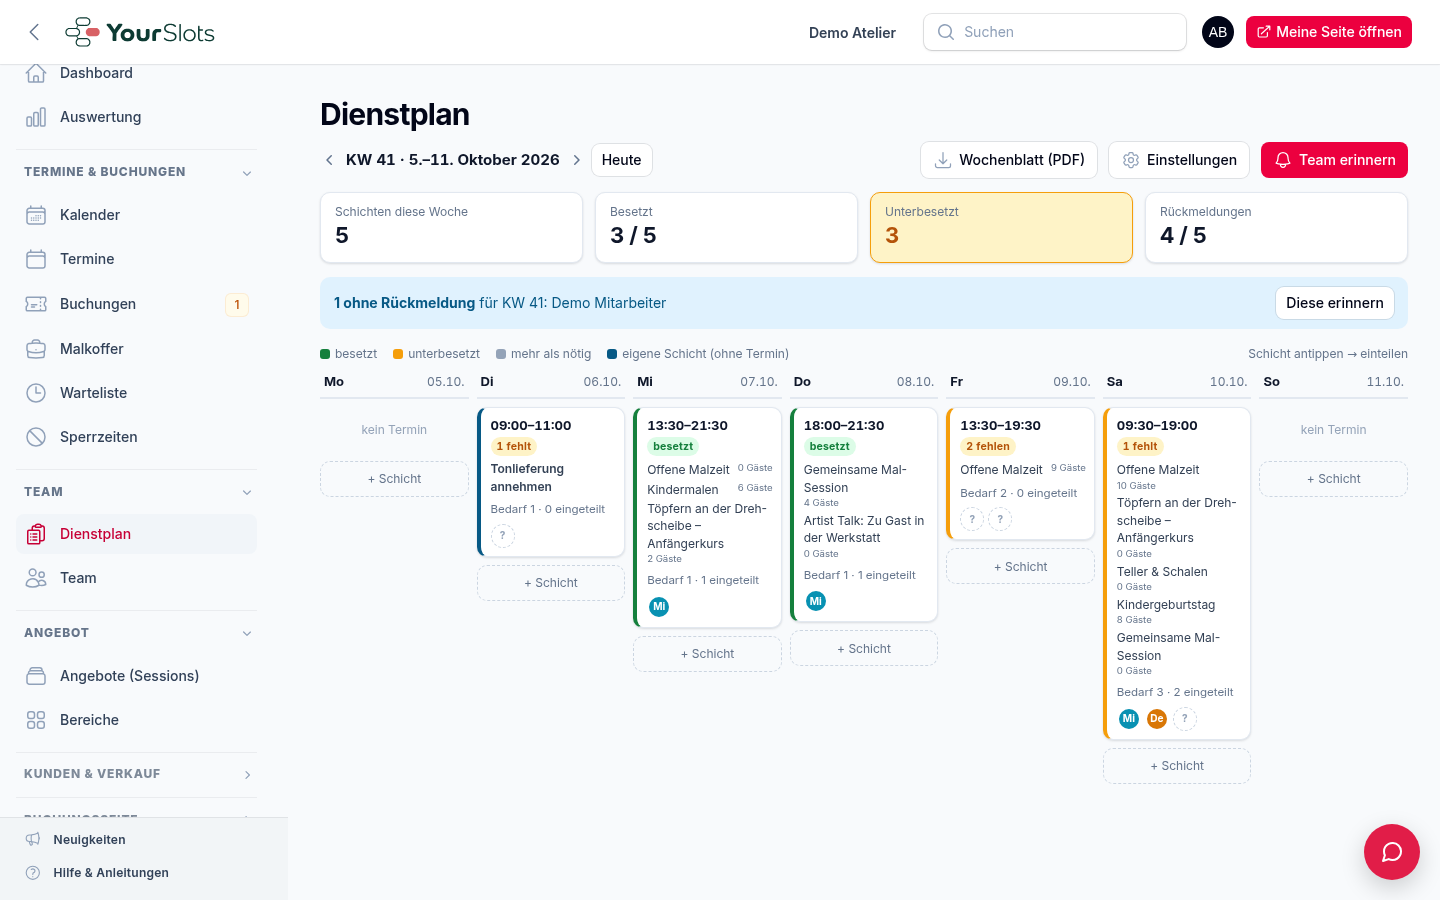This screenshot has height=900, width=1440.
Task: Add a Schicht on Monday
Action: [394, 479]
